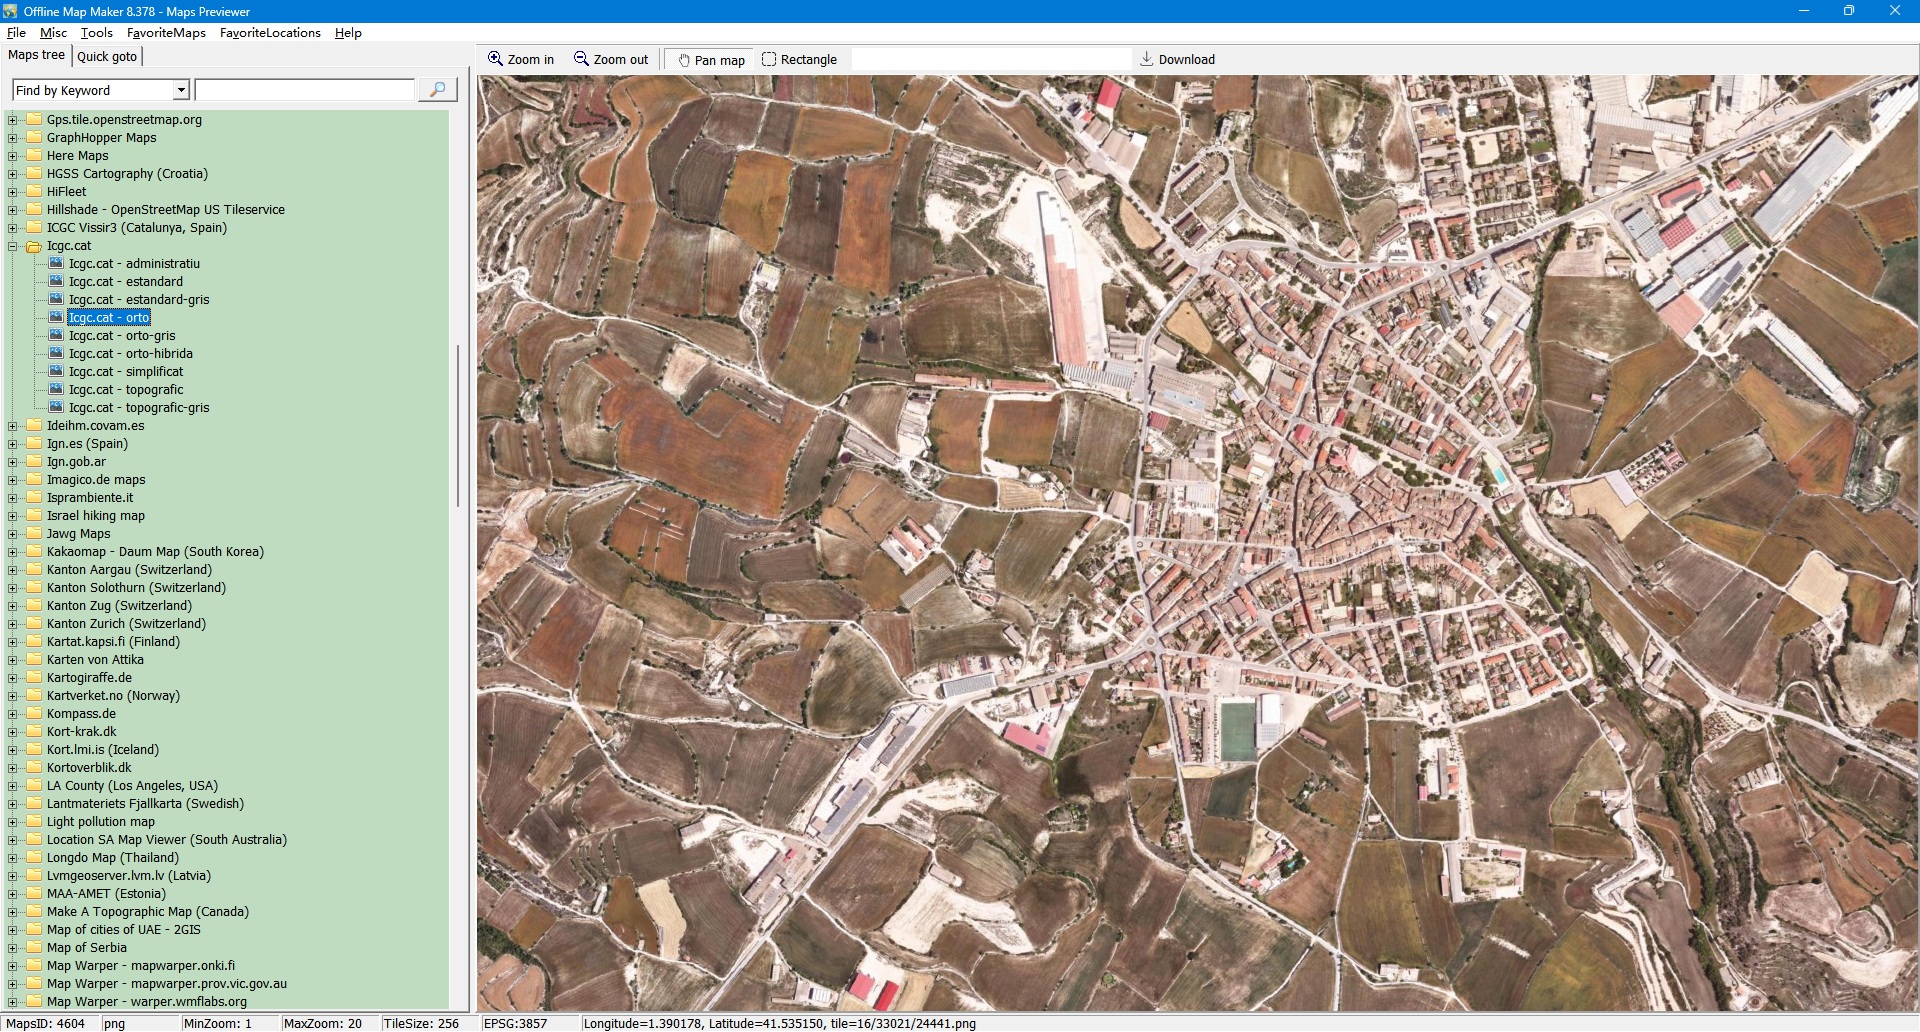
Task: Click the keyword search text field
Action: (304, 91)
